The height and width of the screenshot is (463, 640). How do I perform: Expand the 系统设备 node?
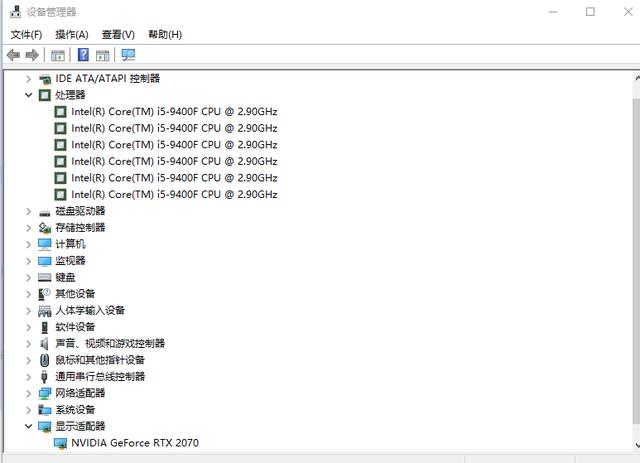pos(29,410)
